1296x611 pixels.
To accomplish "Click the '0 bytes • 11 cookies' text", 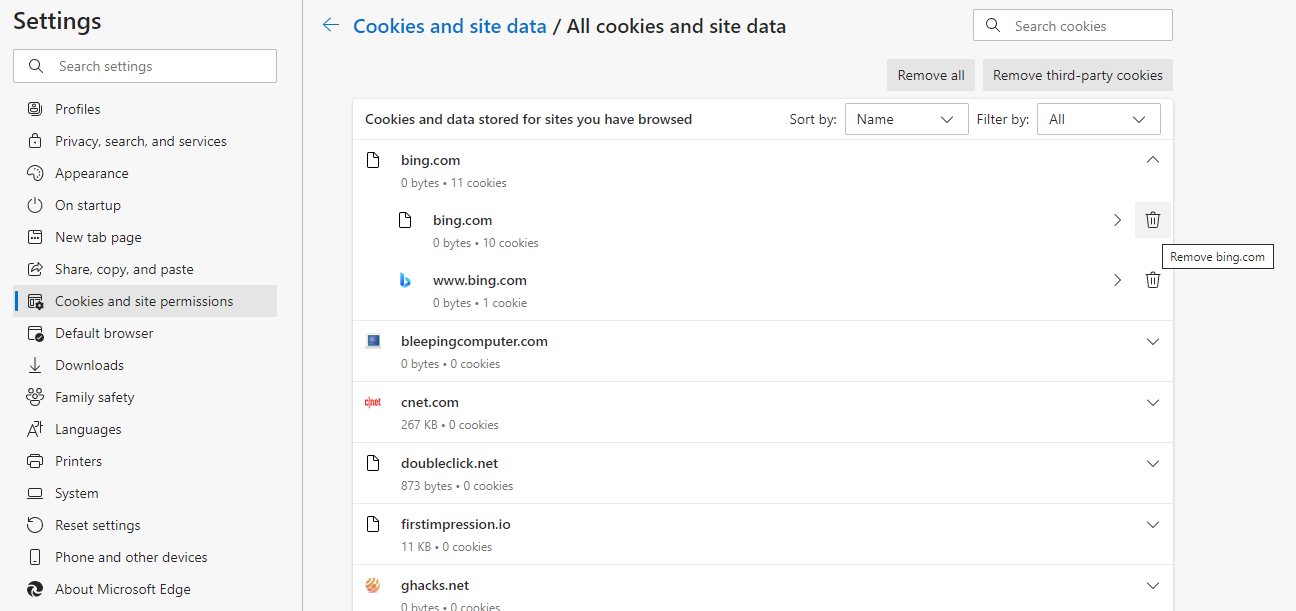I will [x=454, y=183].
